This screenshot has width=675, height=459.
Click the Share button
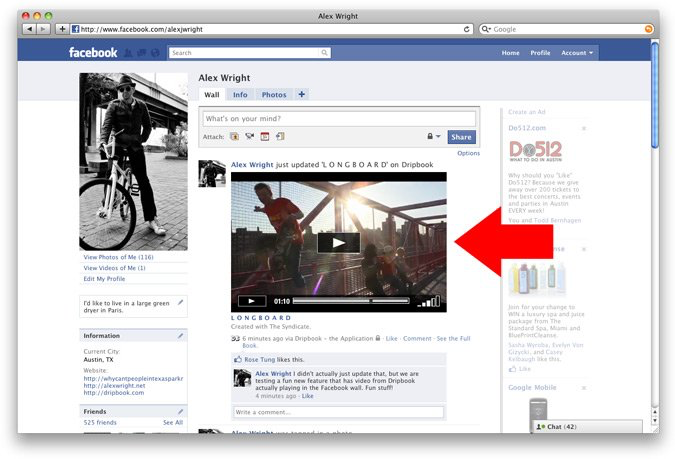pyautogui.click(x=461, y=137)
